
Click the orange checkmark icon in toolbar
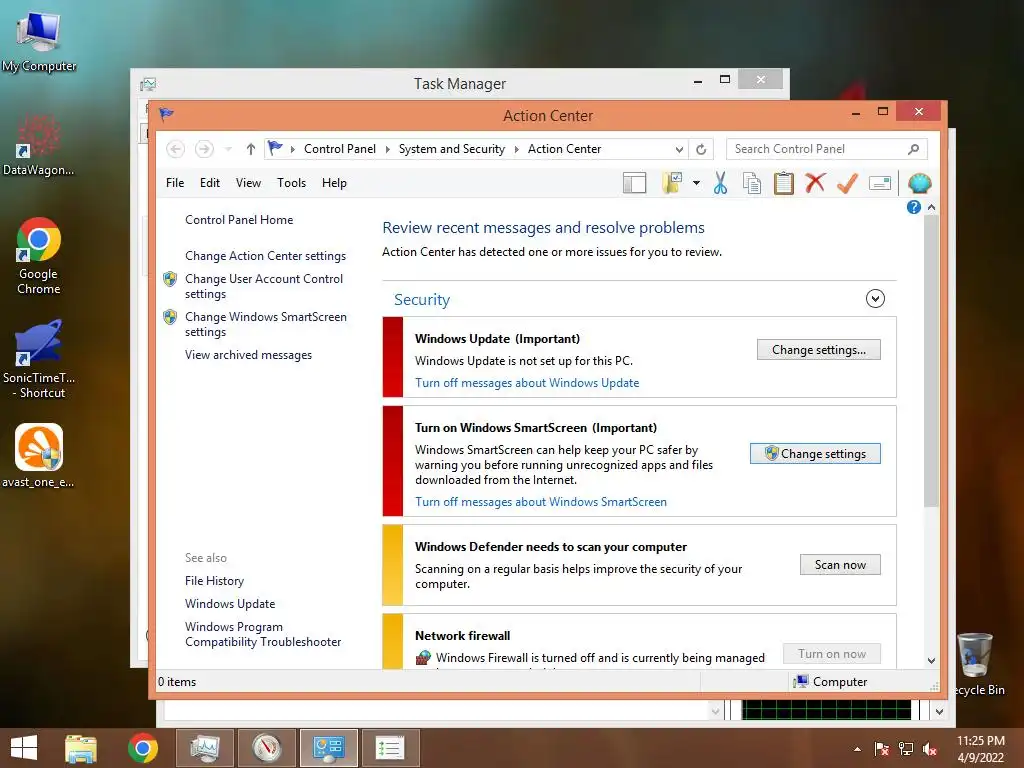[x=847, y=184]
